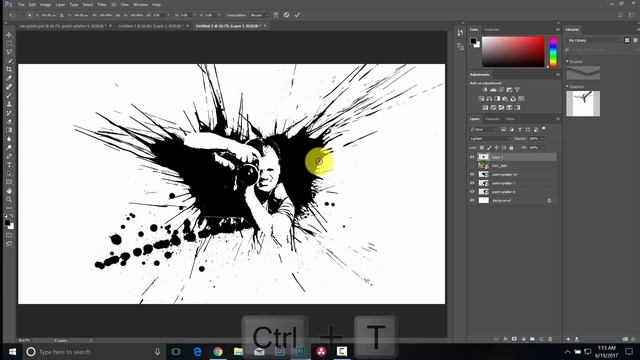Switch to the Swatches tab

point(492,30)
